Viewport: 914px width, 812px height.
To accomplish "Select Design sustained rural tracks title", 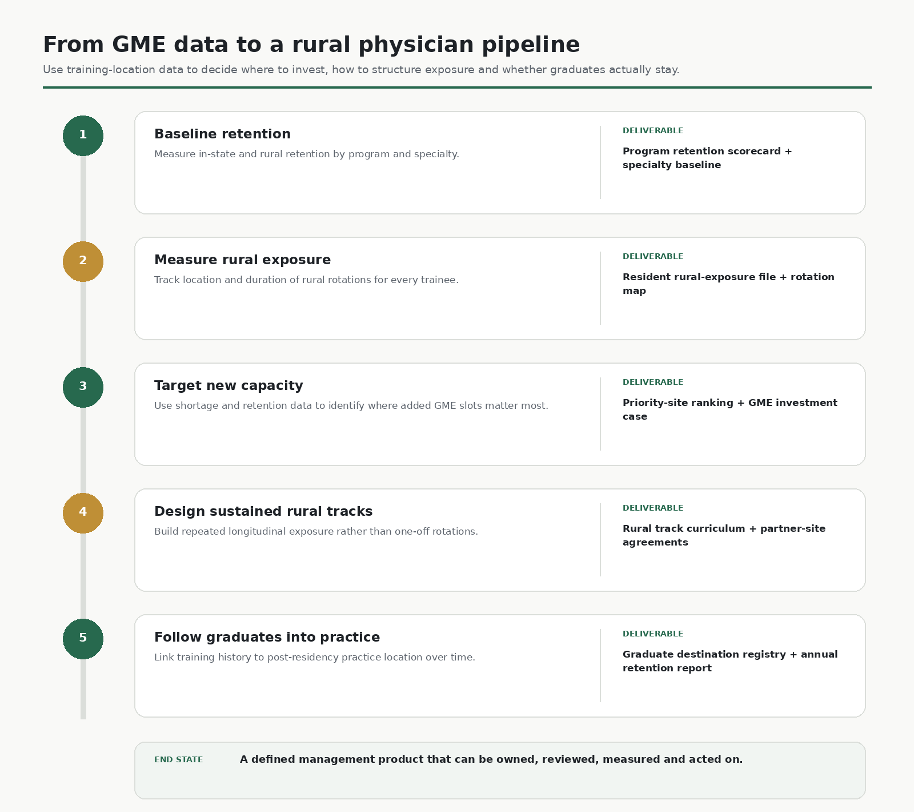I will point(263,511).
